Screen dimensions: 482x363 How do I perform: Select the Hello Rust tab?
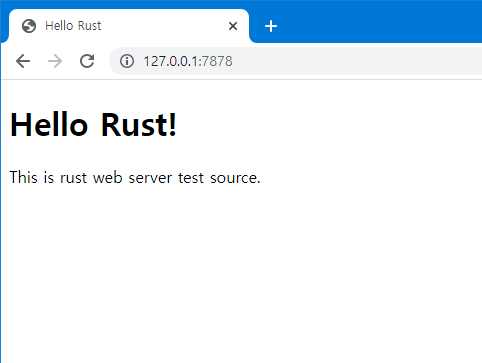pos(129,26)
